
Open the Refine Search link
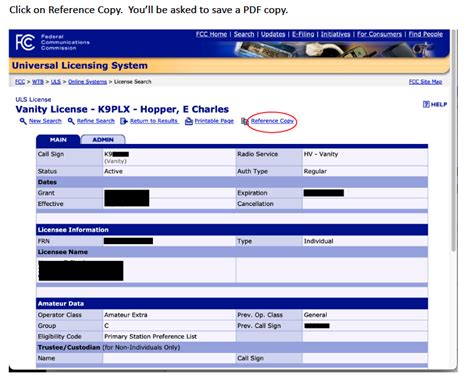pyautogui.click(x=96, y=121)
